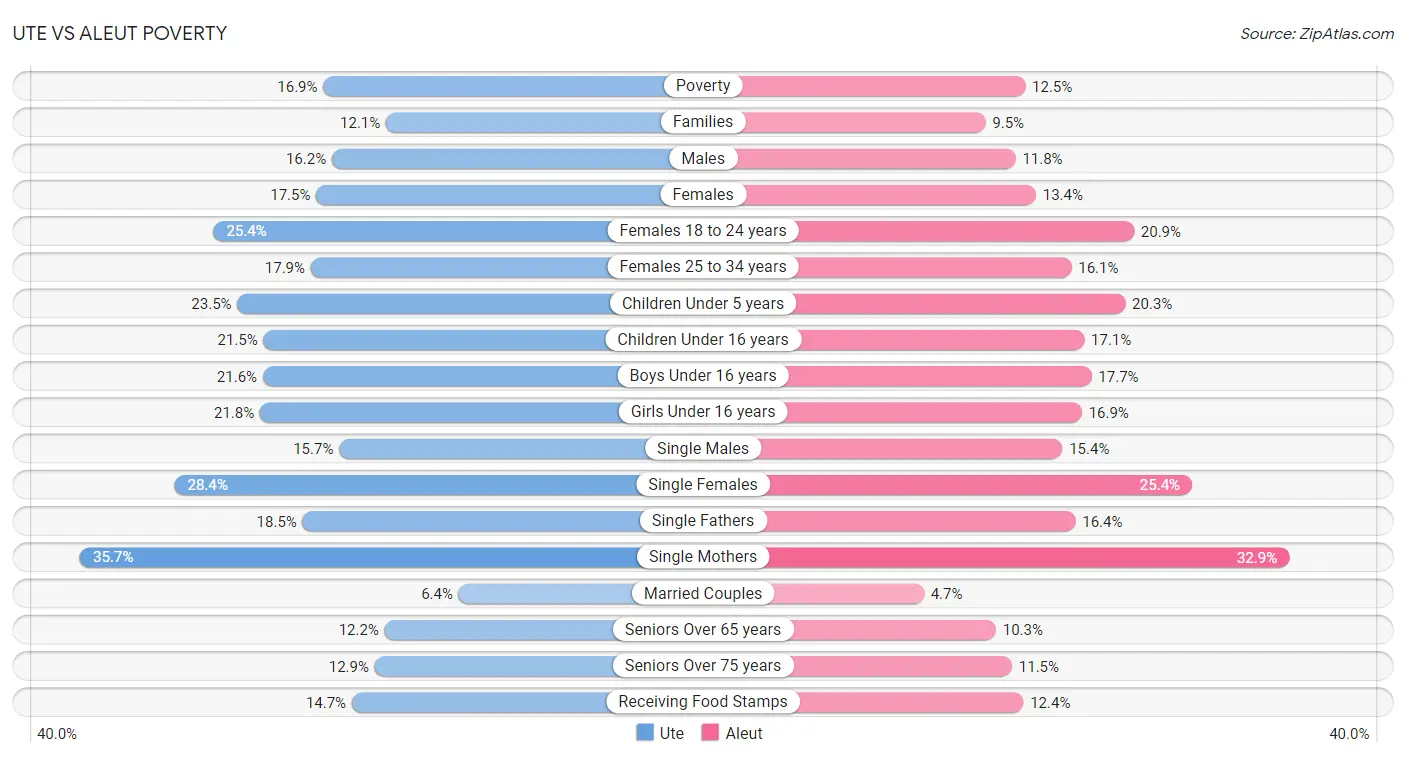Toggle the Ute legend label

pos(672,733)
